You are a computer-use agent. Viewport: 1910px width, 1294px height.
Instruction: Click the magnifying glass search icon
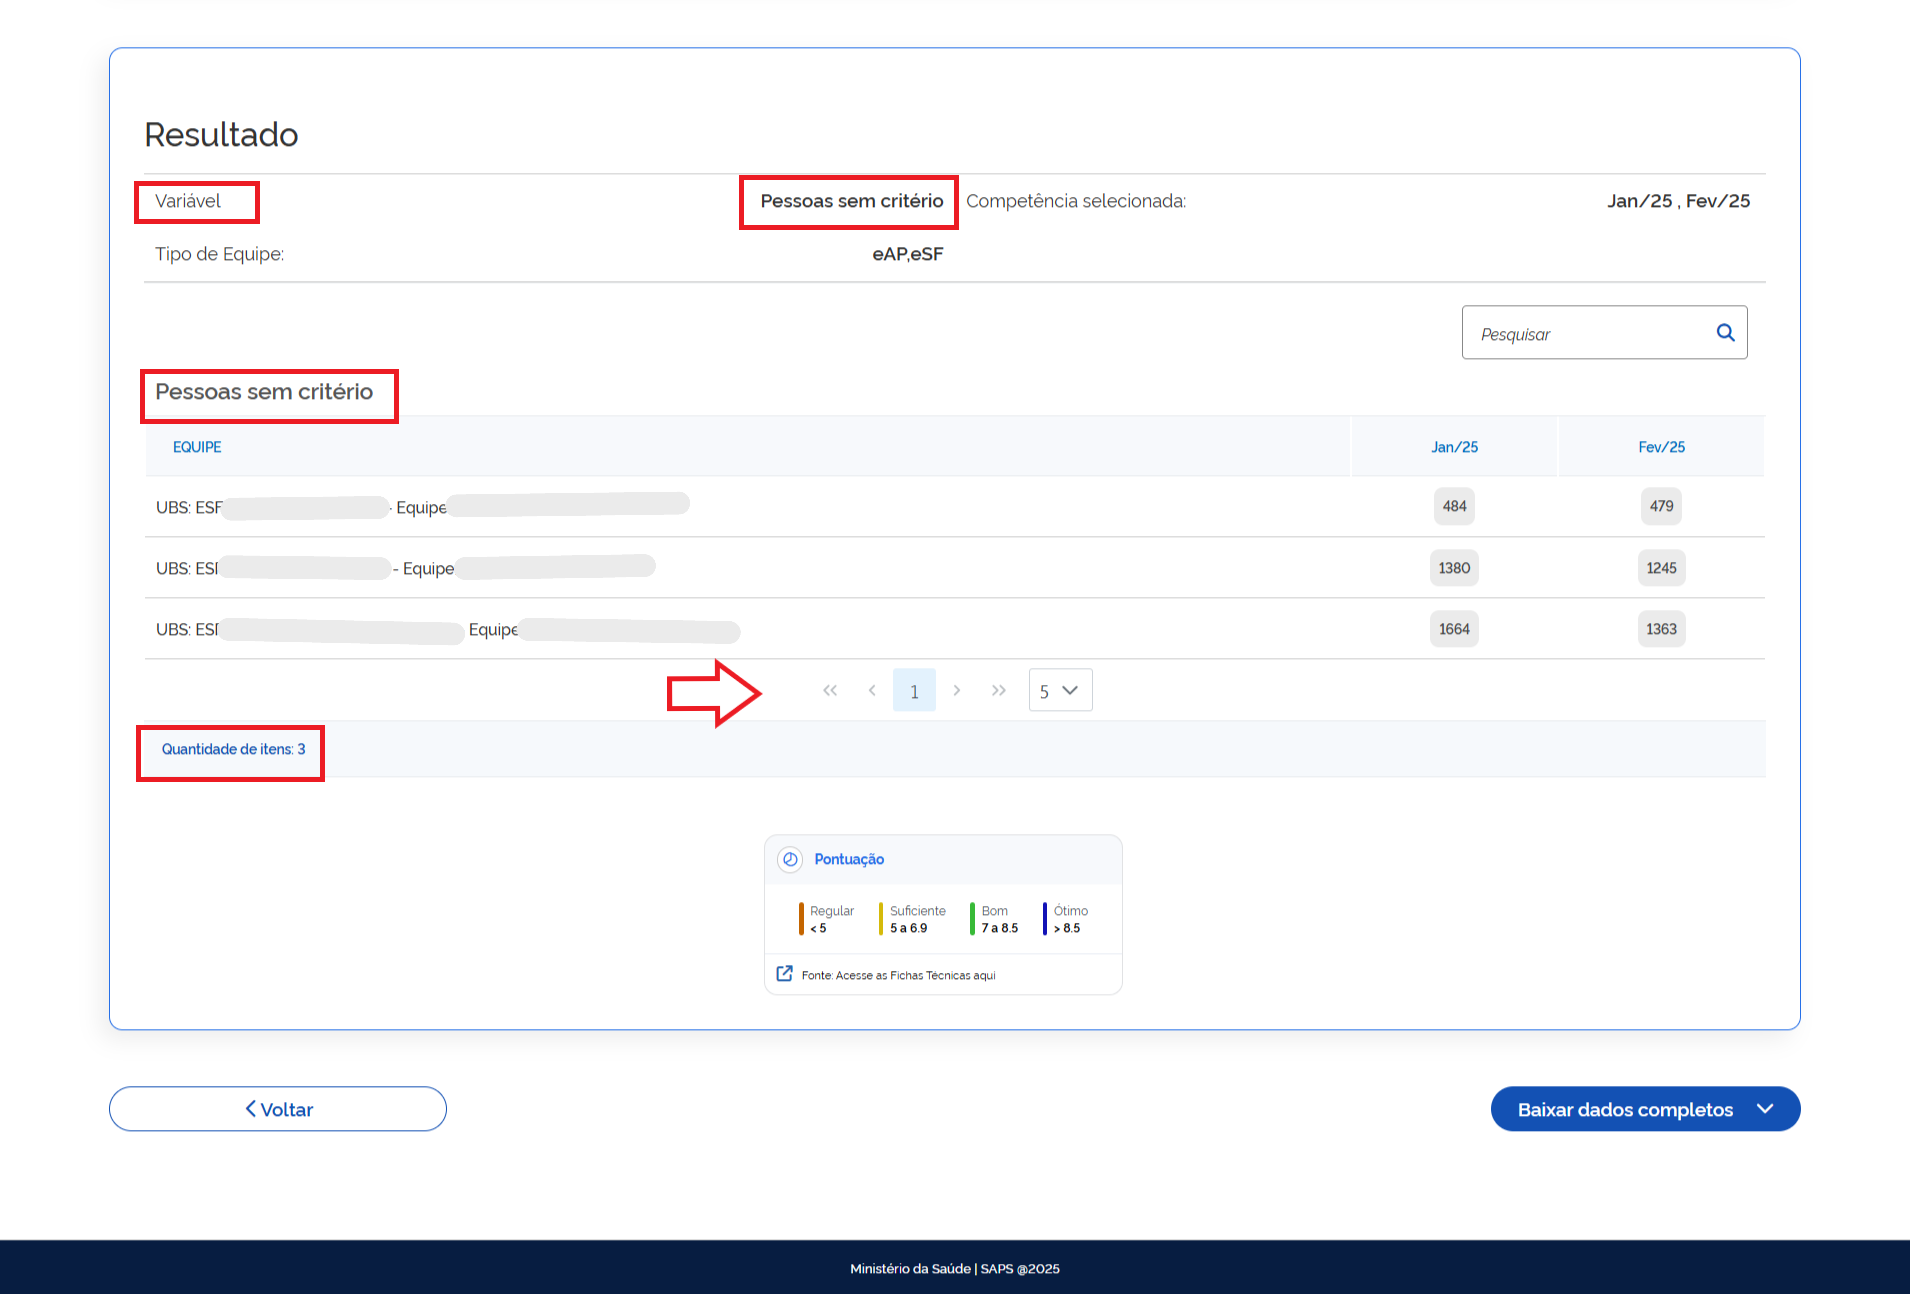(1725, 333)
